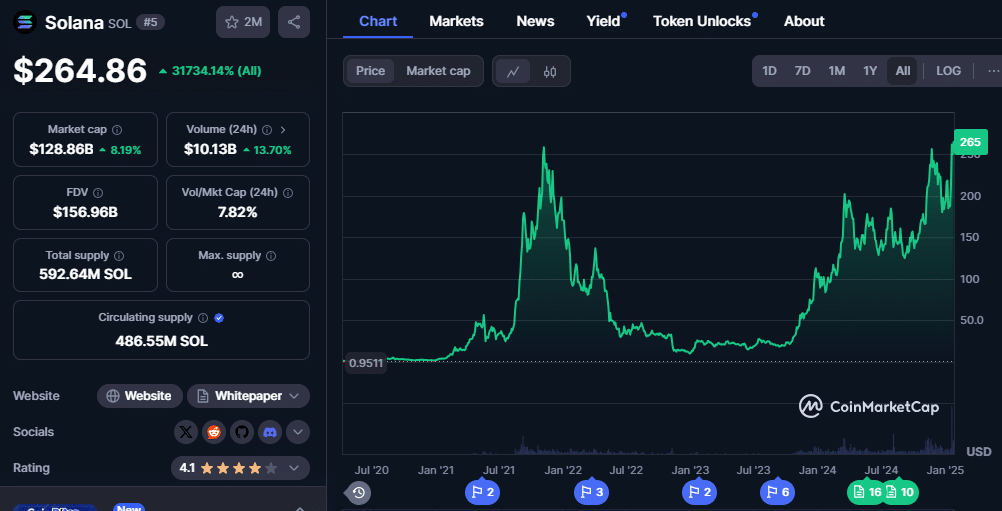
Task: Click the Website button
Action: tap(140, 396)
